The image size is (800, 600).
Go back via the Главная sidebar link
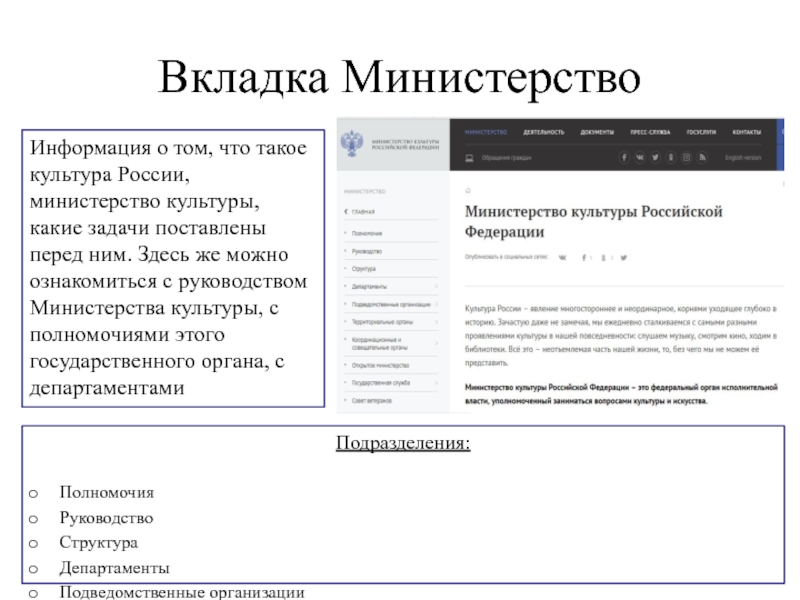(x=362, y=212)
